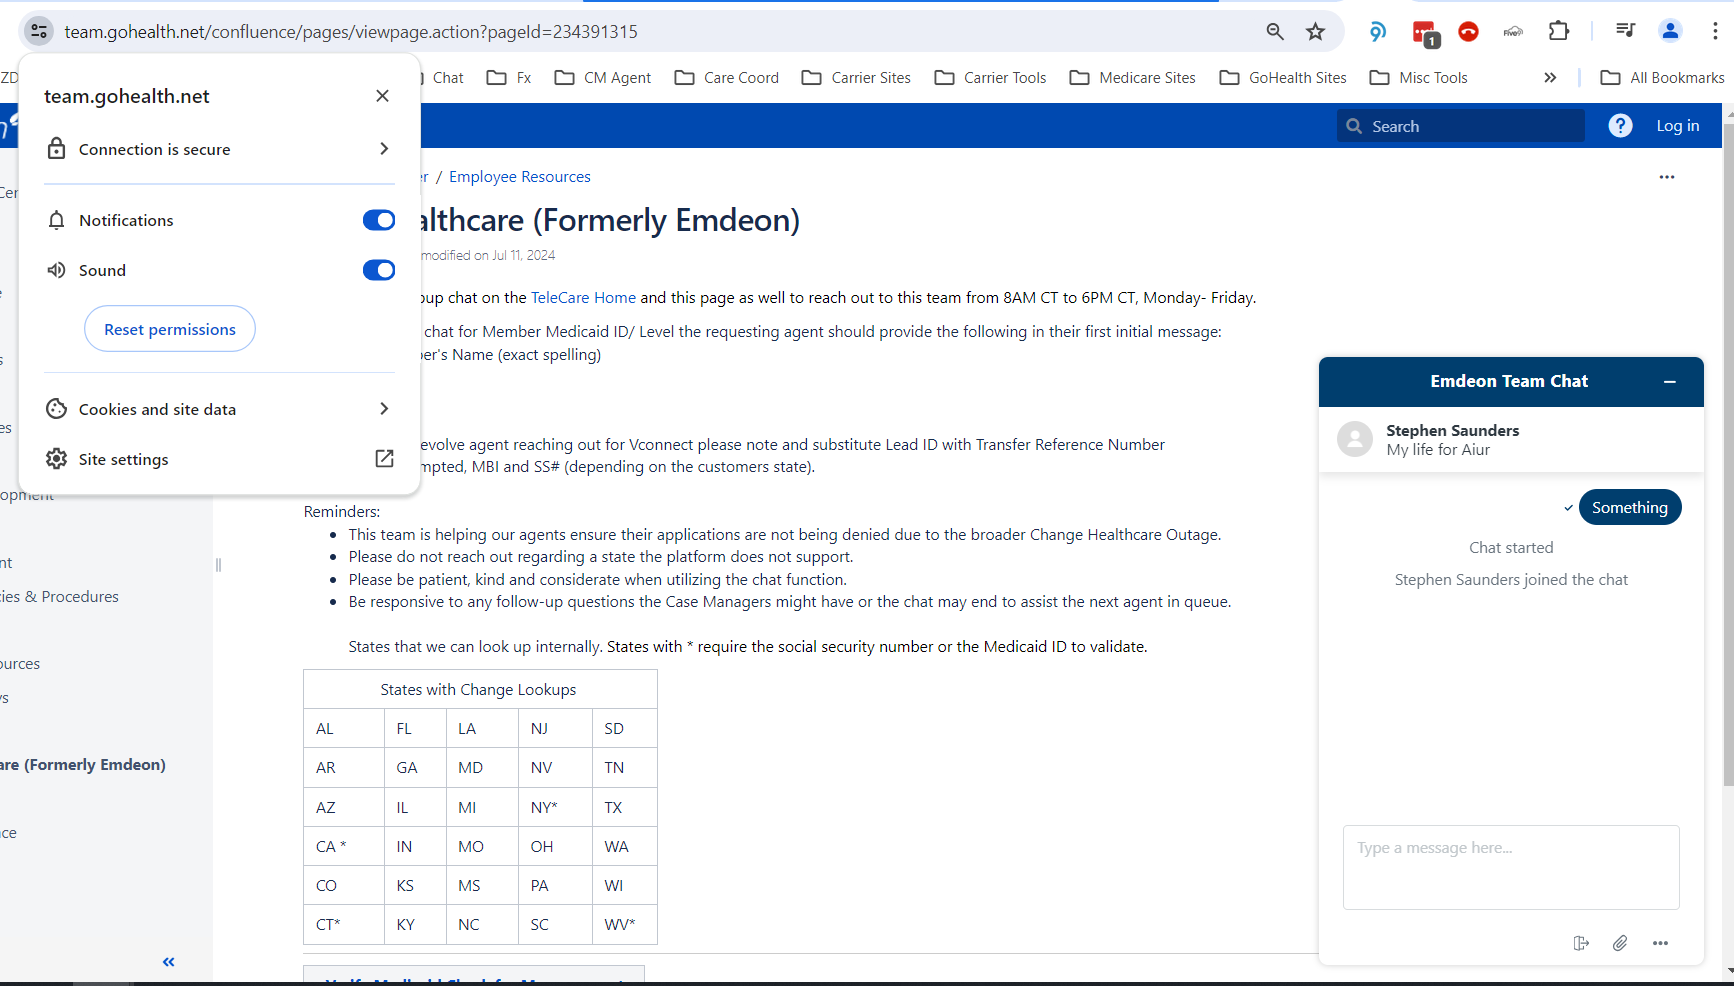Click the Log in link
Screen dimensions: 1734x986
click(1678, 126)
